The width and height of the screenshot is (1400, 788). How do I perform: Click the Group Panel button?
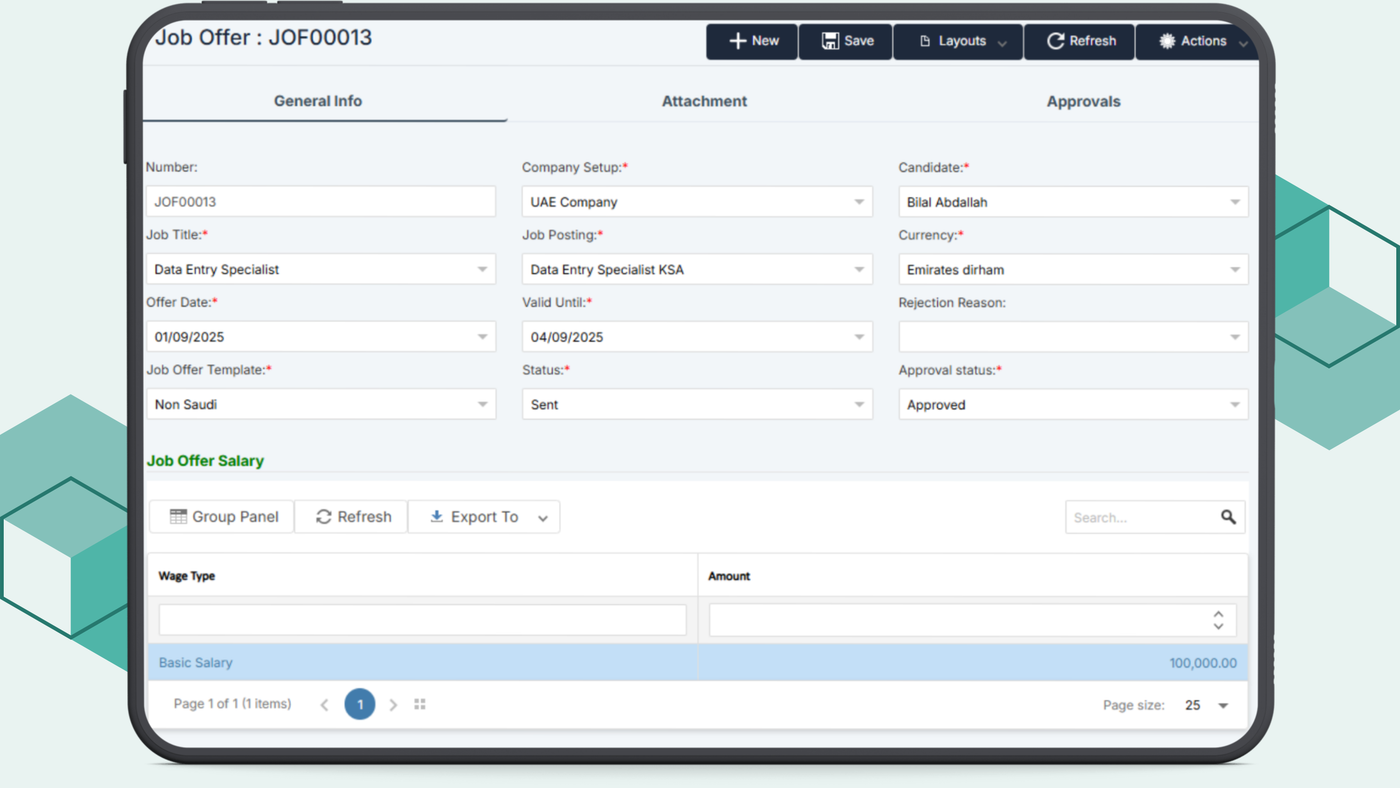pyautogui.click(x=221, y=517)
